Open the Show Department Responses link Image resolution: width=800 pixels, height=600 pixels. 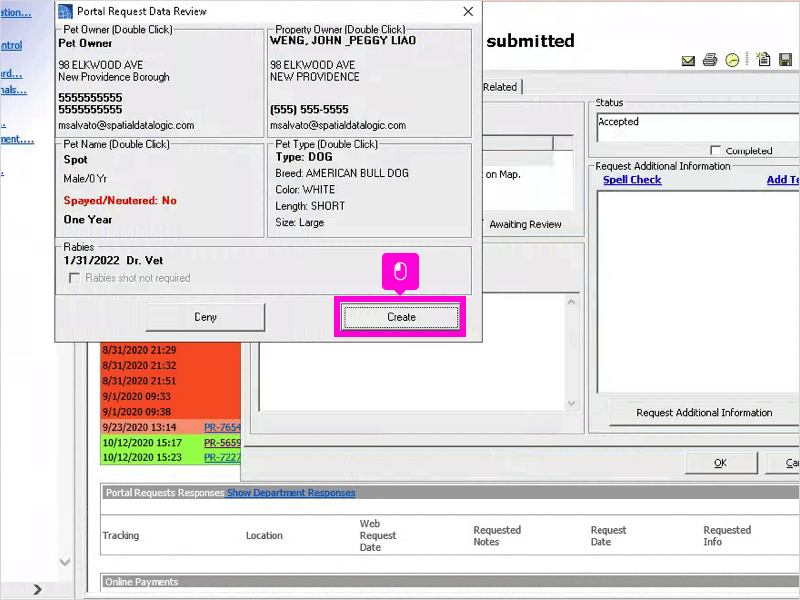click(x=291, y=492)
